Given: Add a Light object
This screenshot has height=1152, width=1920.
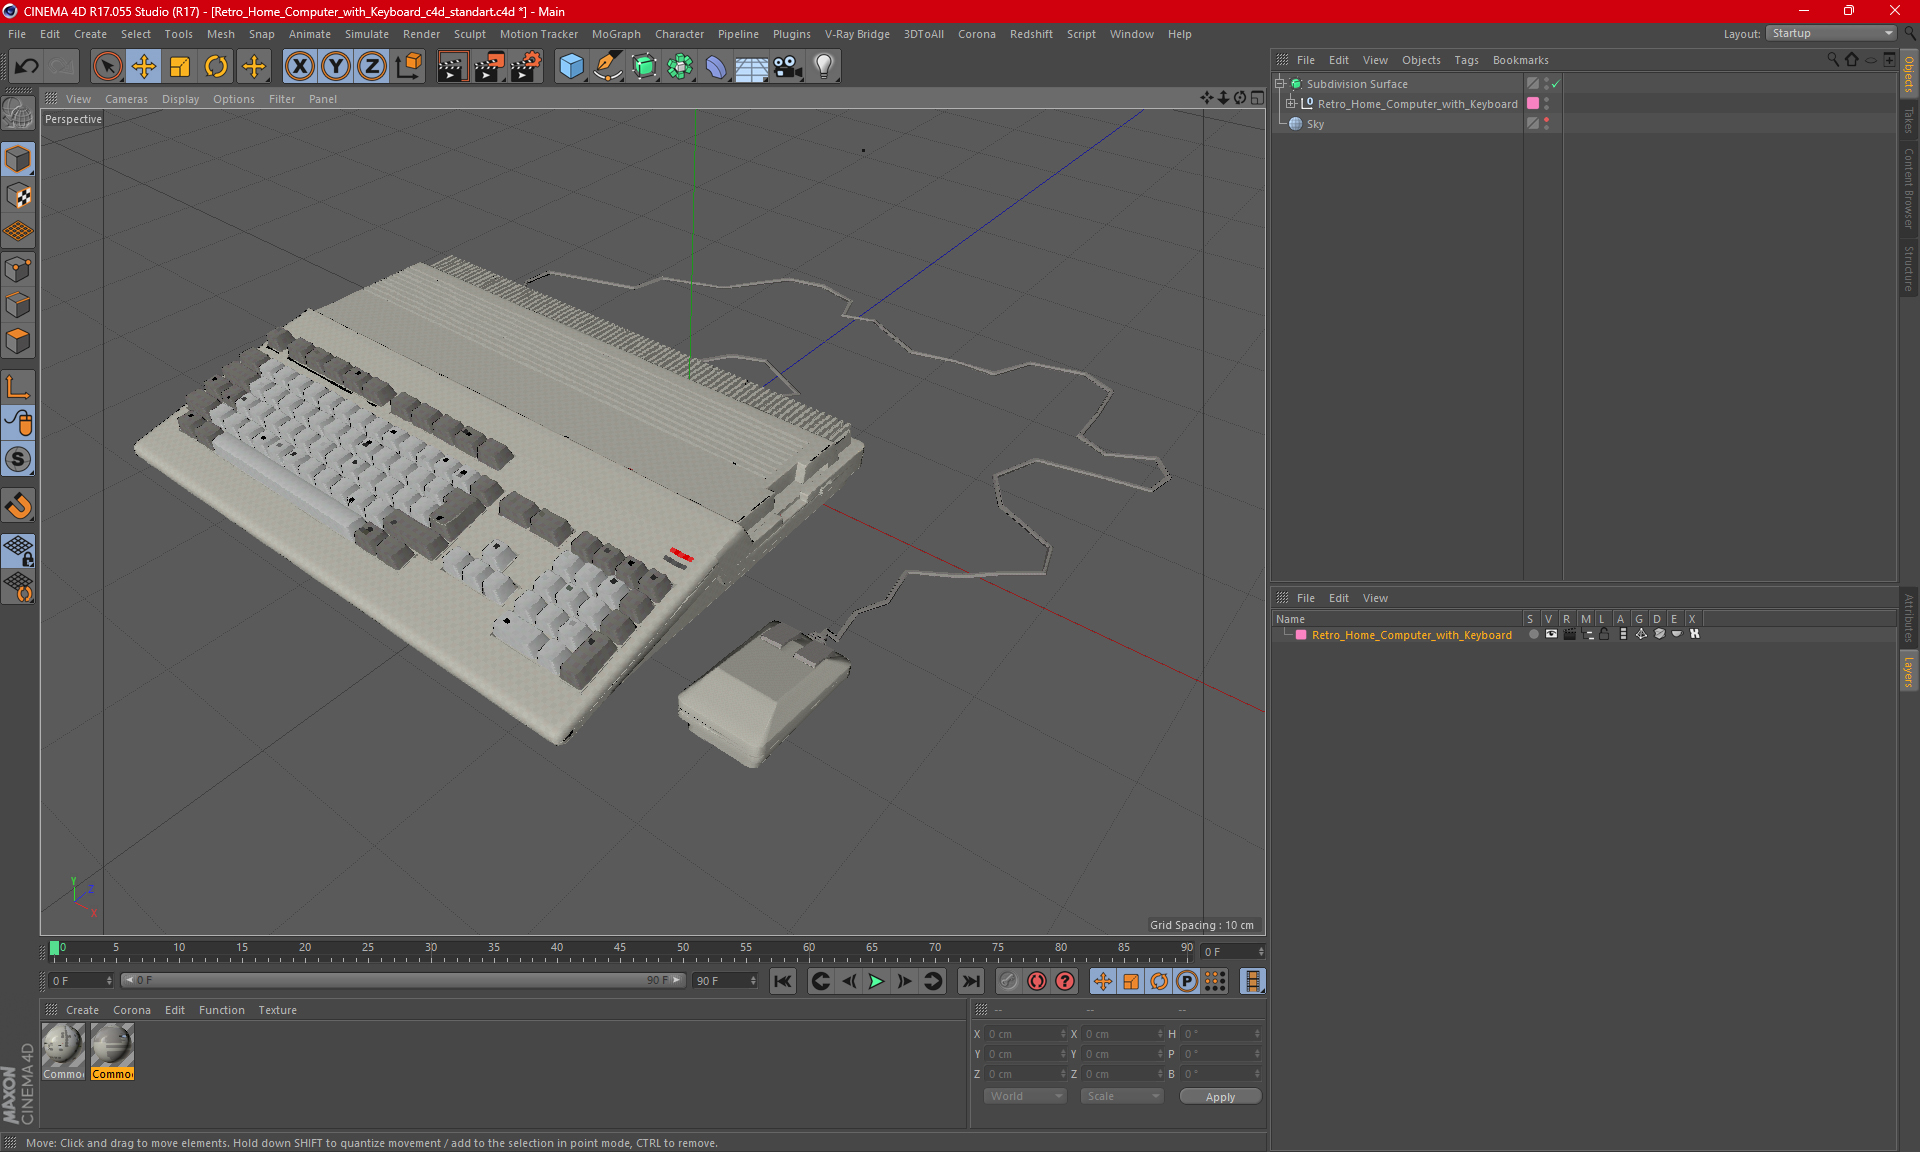Looking at the screenshot, I should tap(824, 66).
